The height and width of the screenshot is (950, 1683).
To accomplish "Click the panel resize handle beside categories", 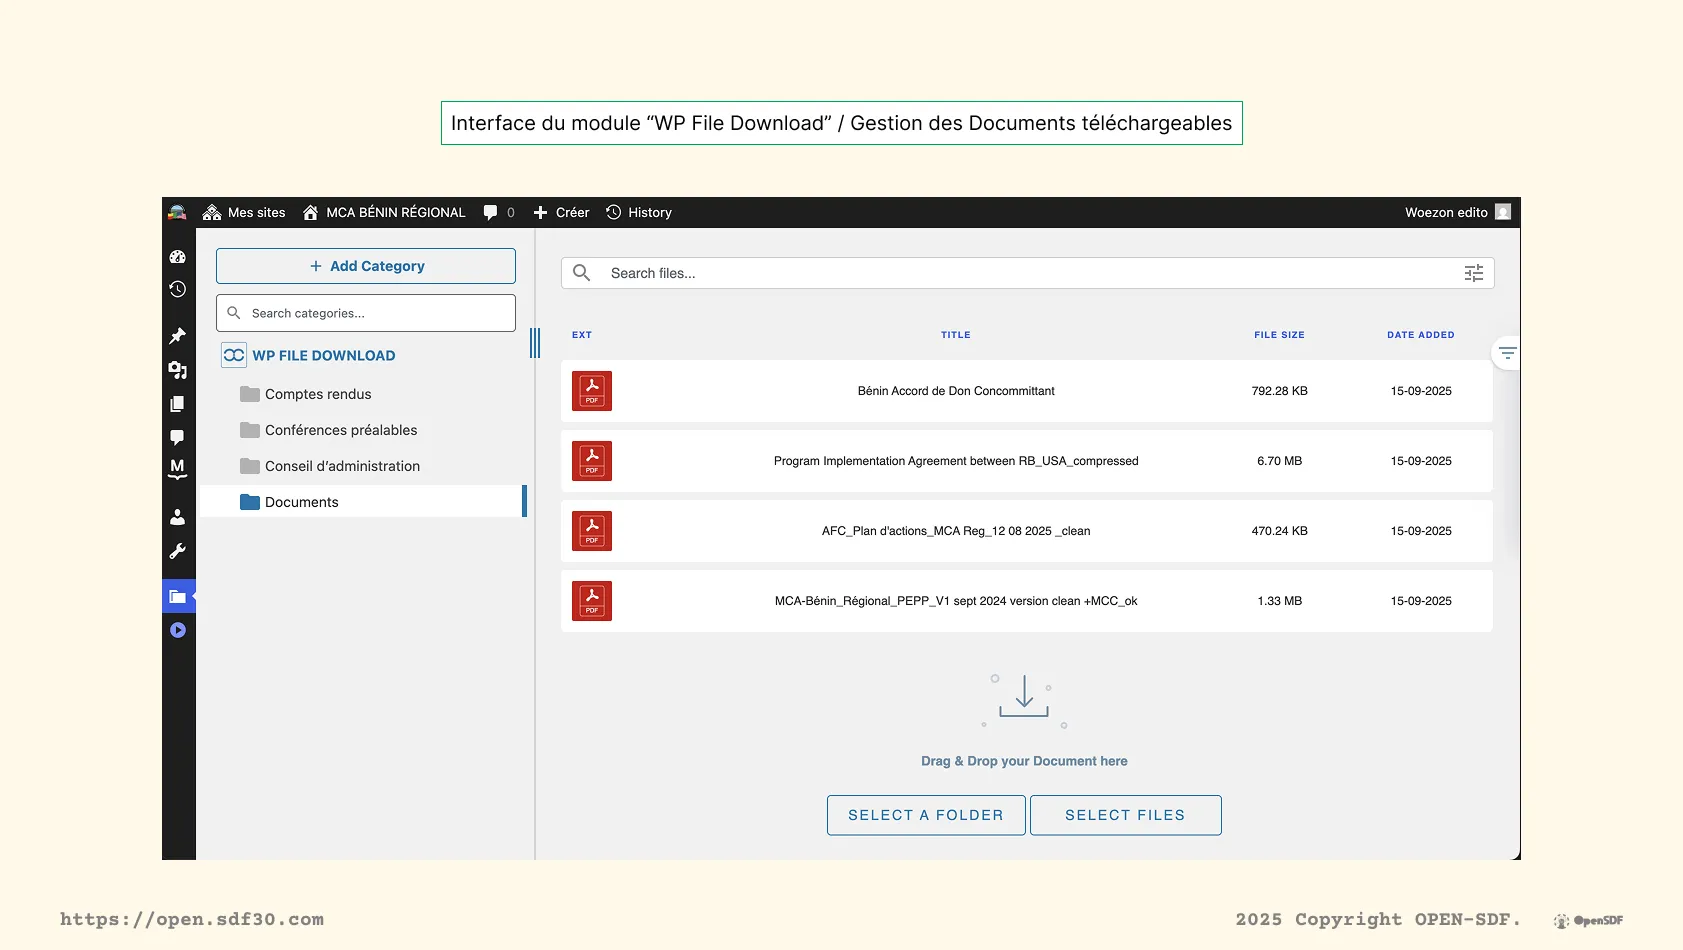I will 535,343.
